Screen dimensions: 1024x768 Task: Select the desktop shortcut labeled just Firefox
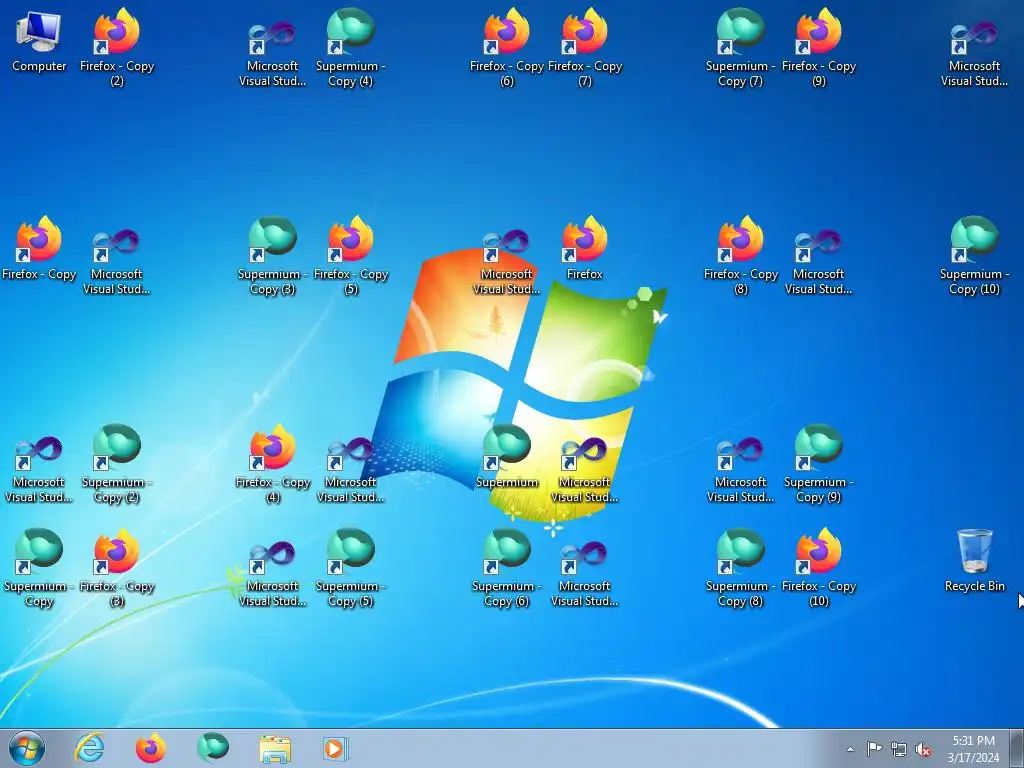point(585,249)
